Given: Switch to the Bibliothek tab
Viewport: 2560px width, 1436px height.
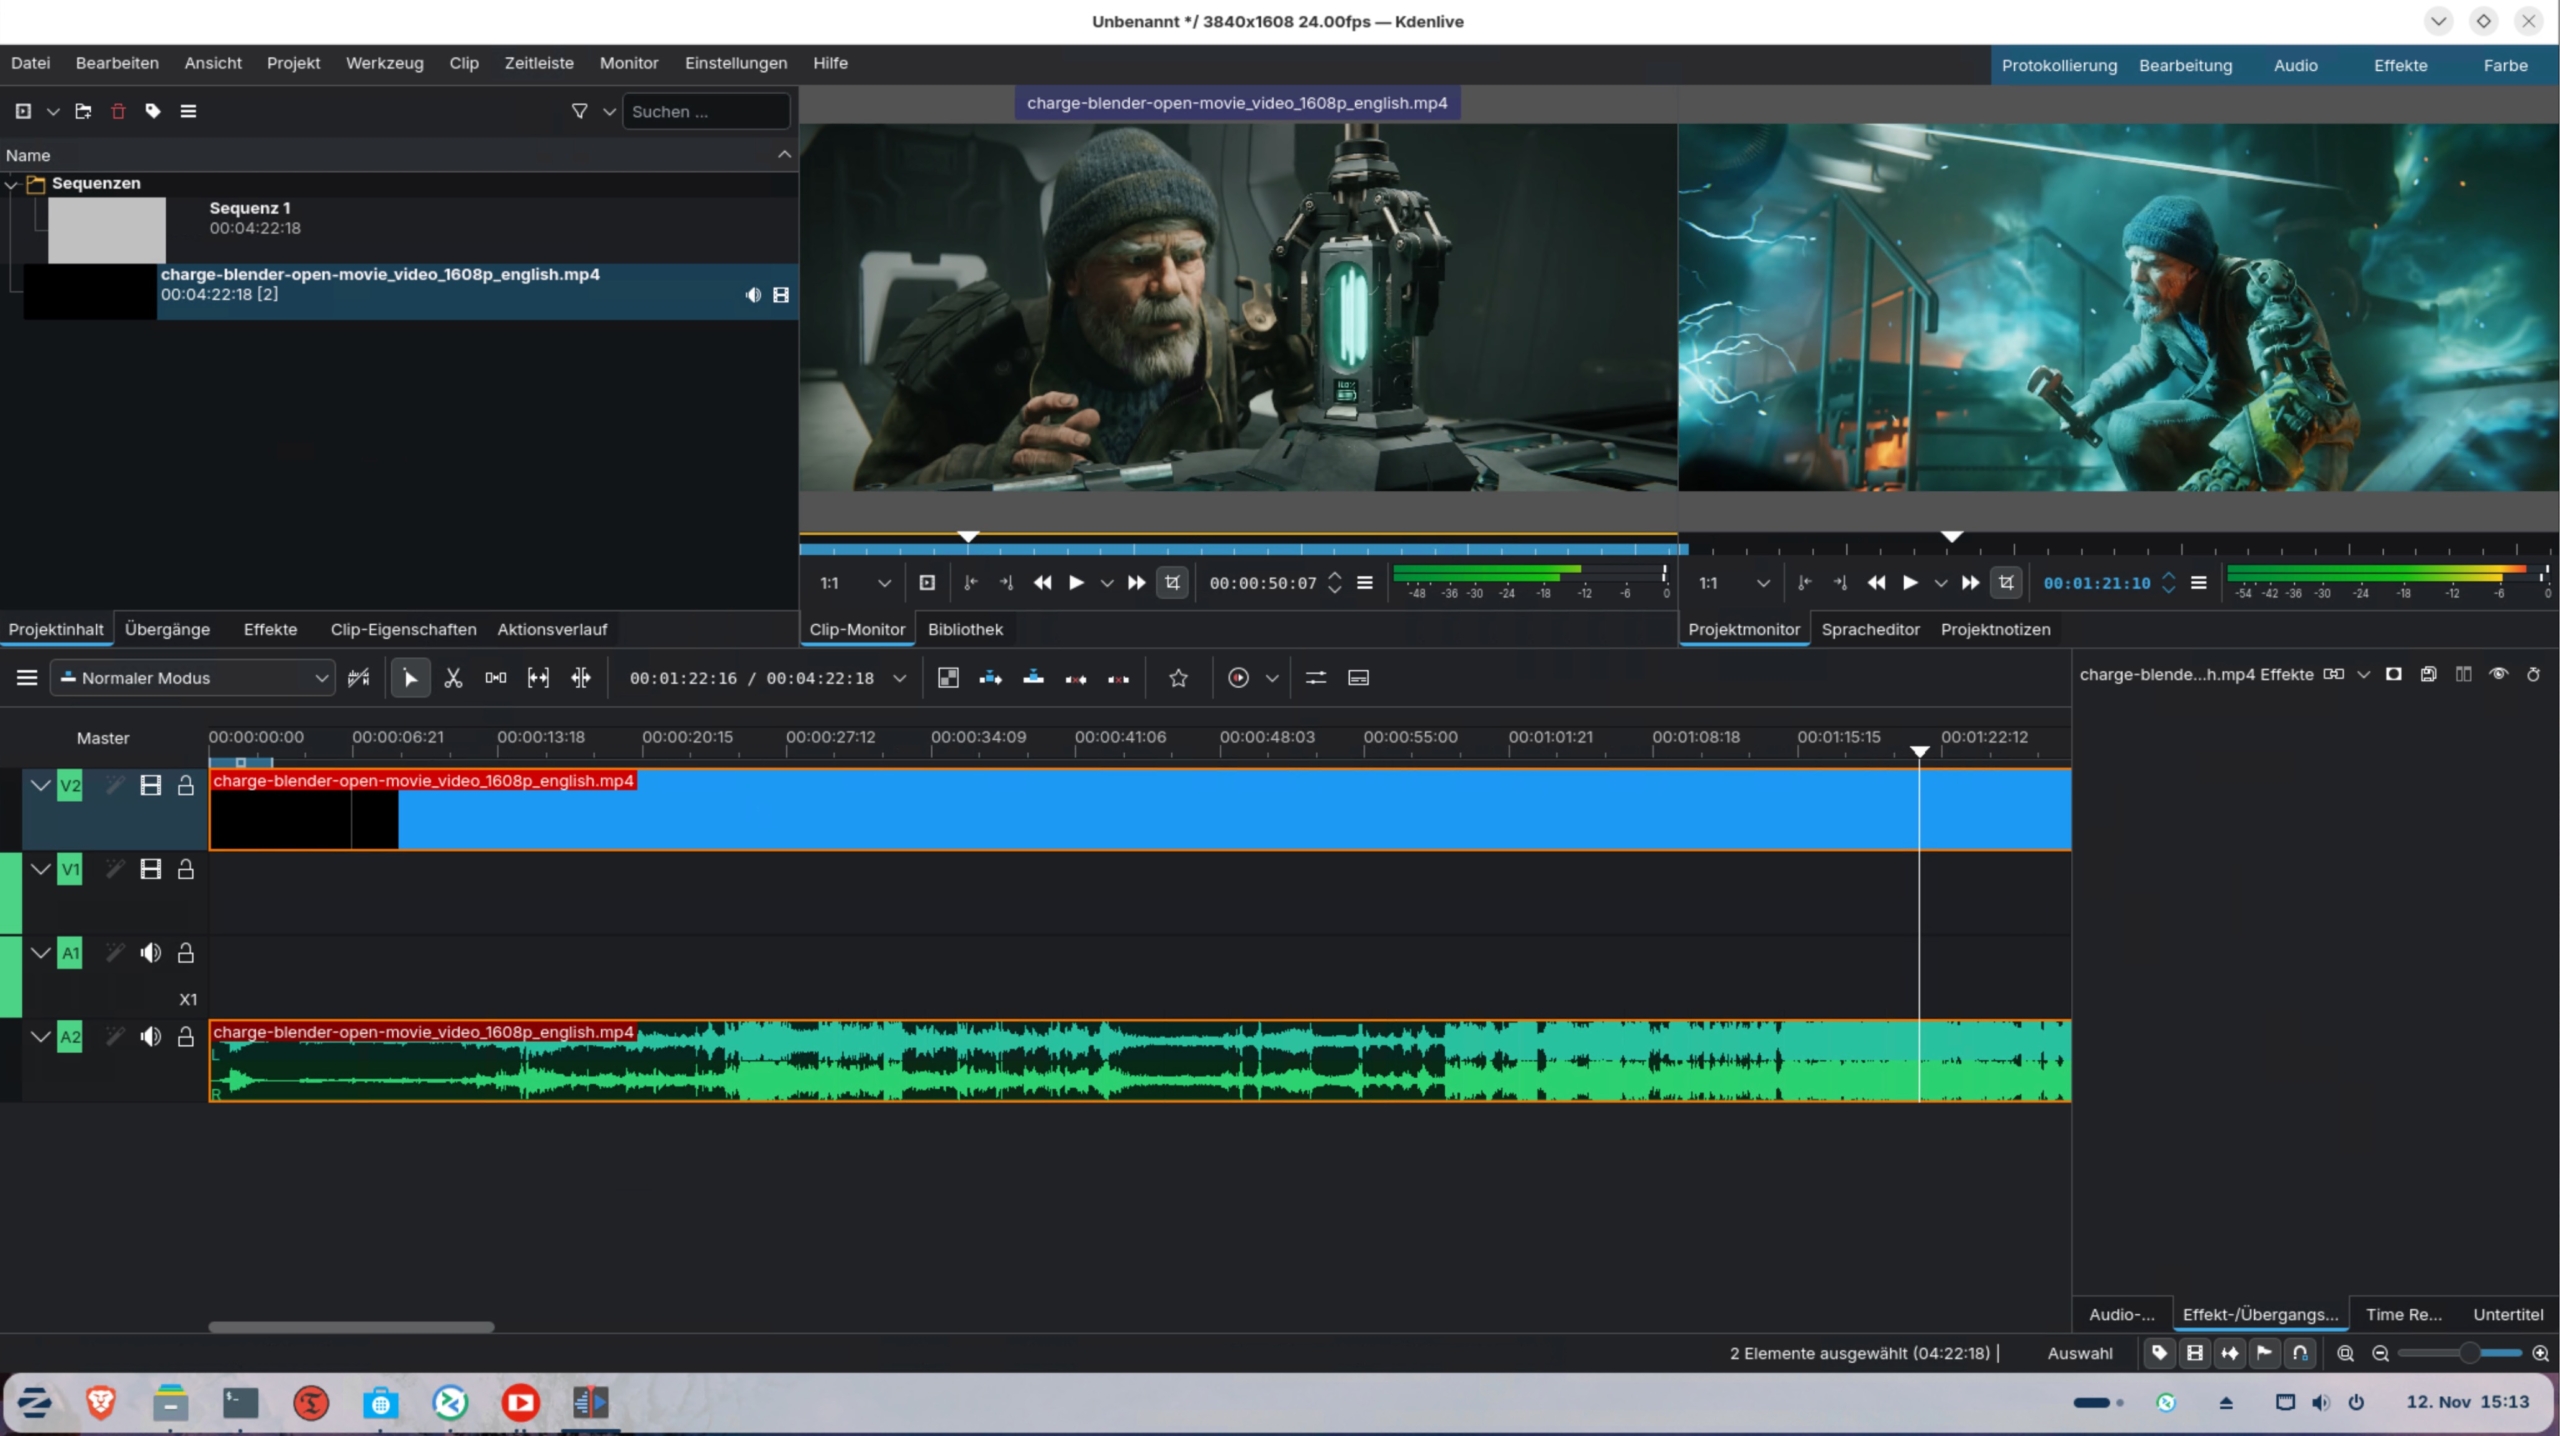Looking at the screenshot, I should tap(964, 629).
